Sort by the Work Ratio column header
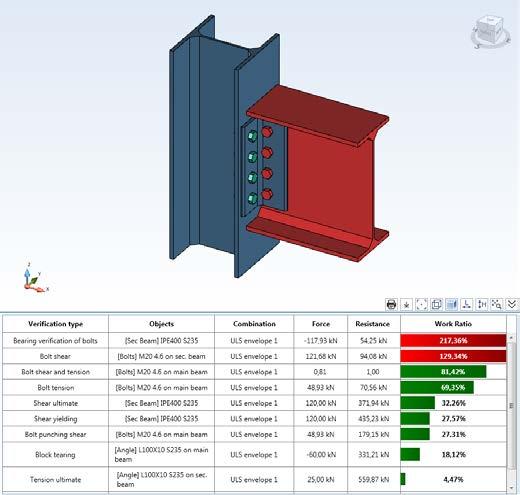 pos(453,324)
